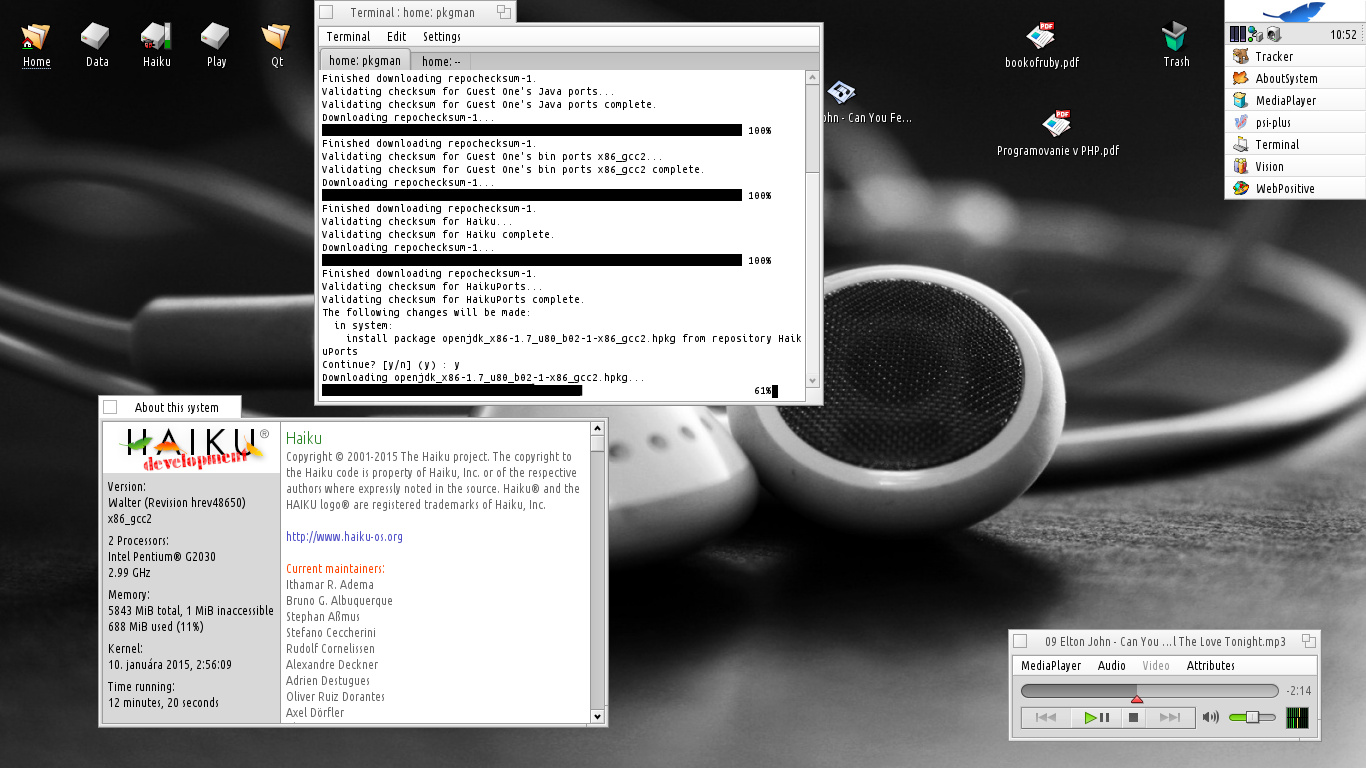Screen dimensions: 1366x768
Task: Click the volume control tray icon
Action: coord(1274,34)
